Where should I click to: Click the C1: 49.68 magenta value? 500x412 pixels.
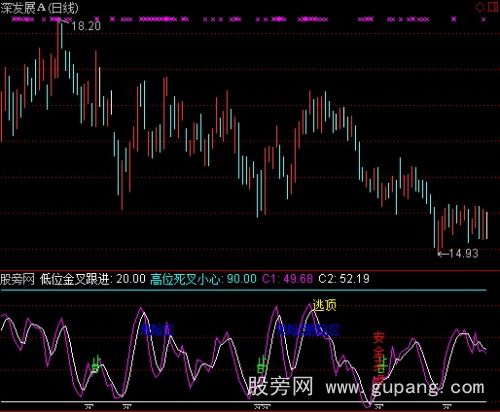pos(288,279)
